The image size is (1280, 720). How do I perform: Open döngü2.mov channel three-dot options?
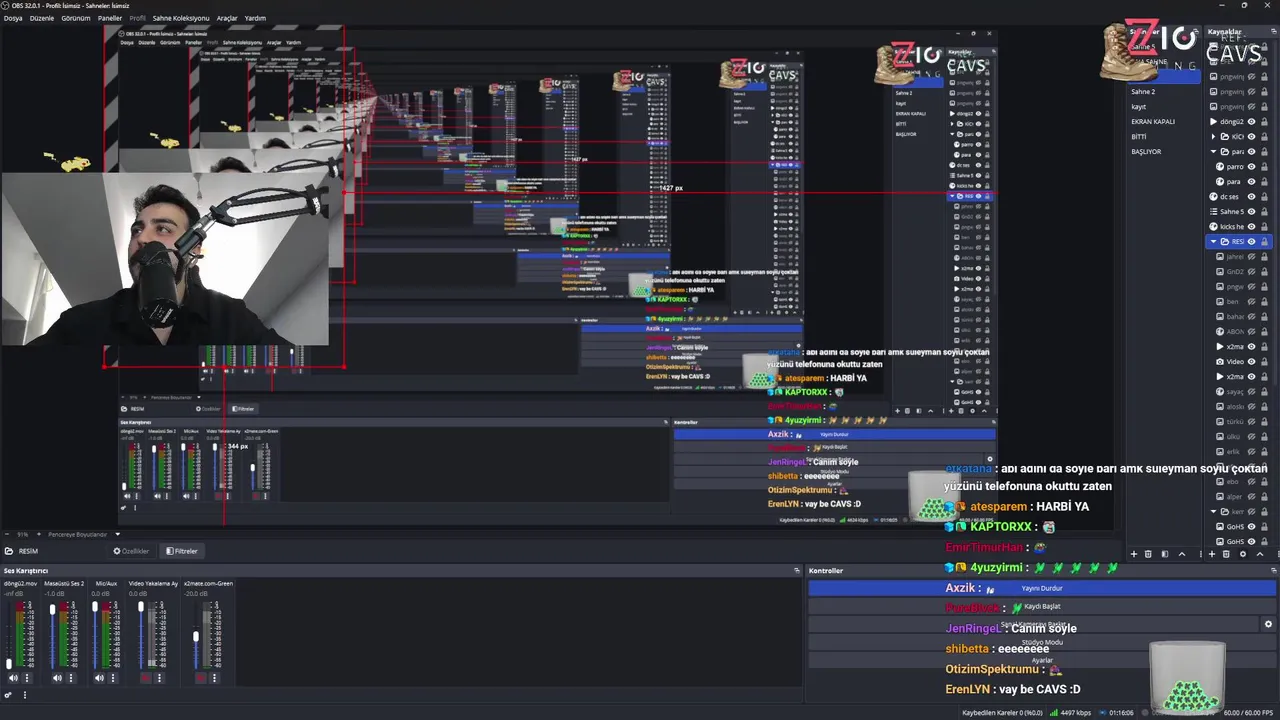pyautogui.click(x=27, y=677)
